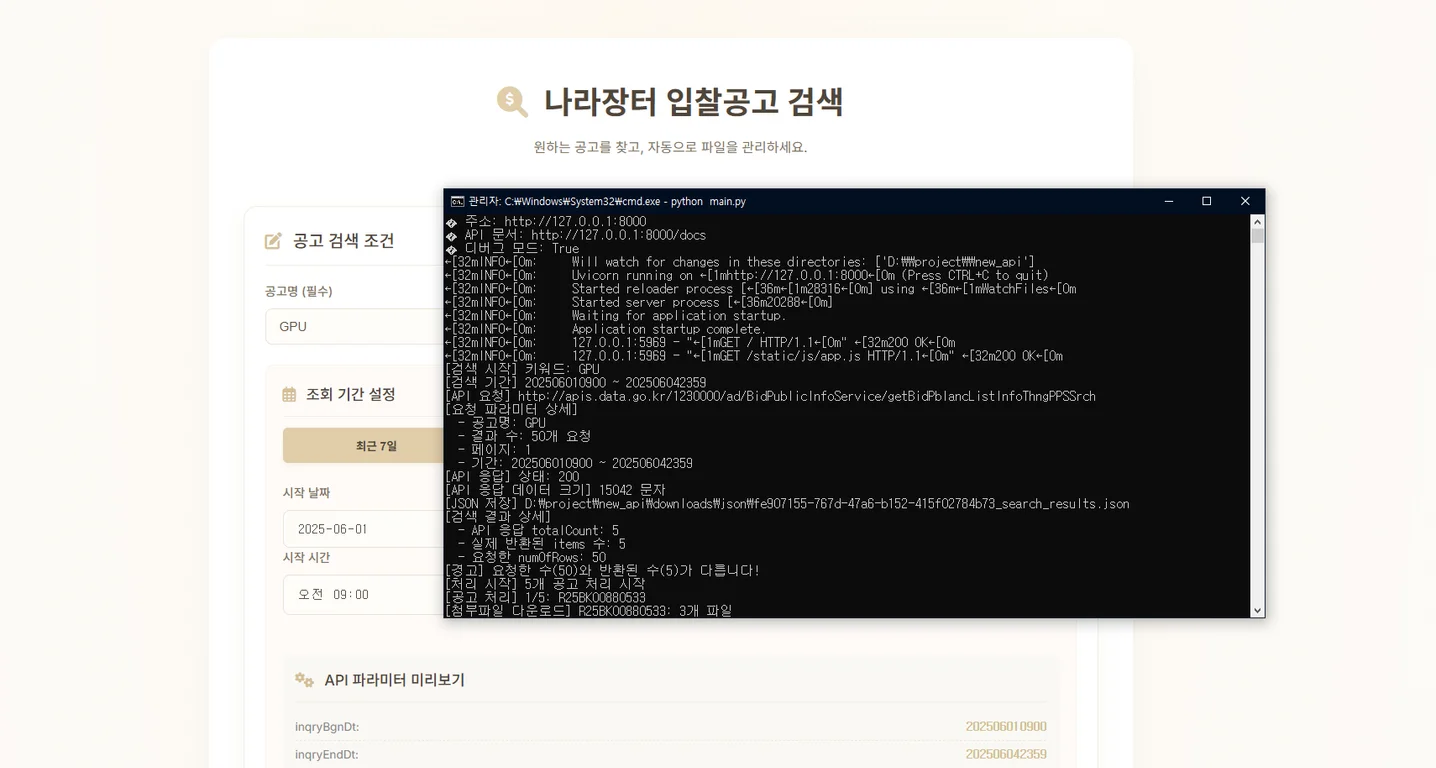Click the magnifier search logo icon
The height and width of the screenshot is (768, 1436).
point(512,102)
